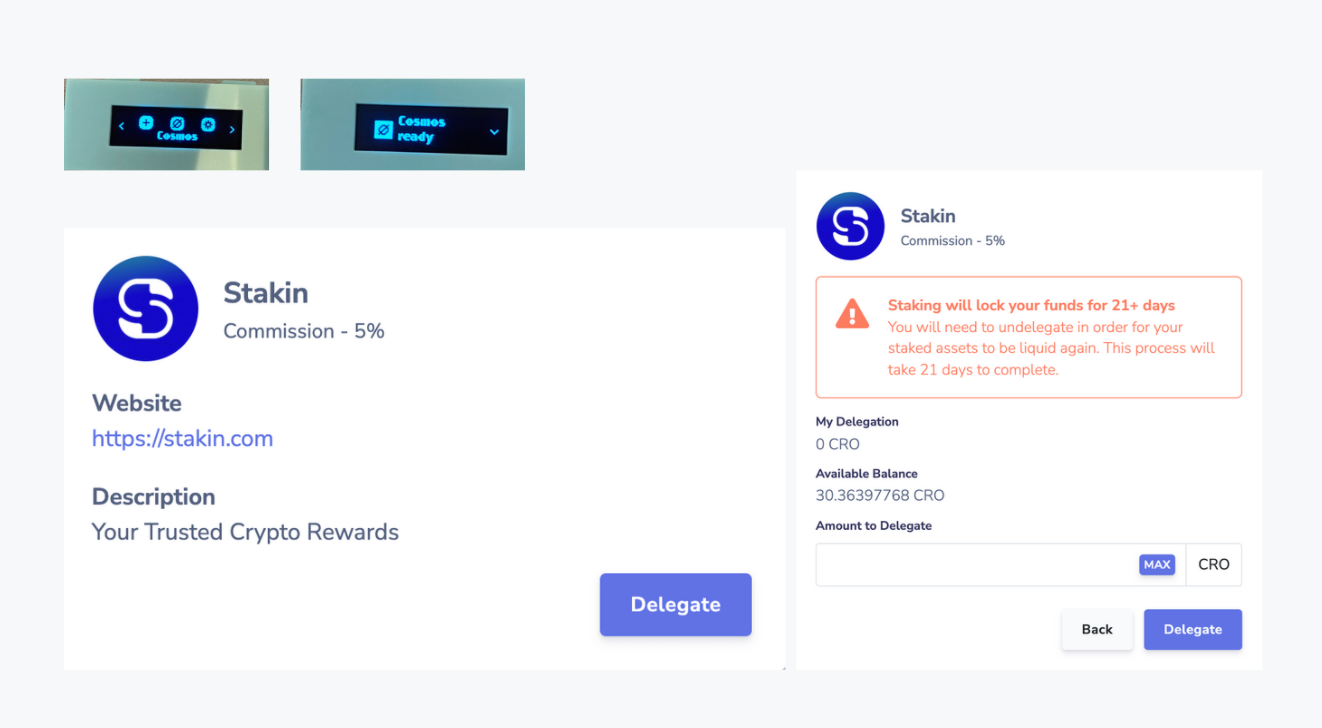Click the 'Your Trusted Crypto Rewards' description text
Screen dimensions: 1322x728
(x=245, y=532)
